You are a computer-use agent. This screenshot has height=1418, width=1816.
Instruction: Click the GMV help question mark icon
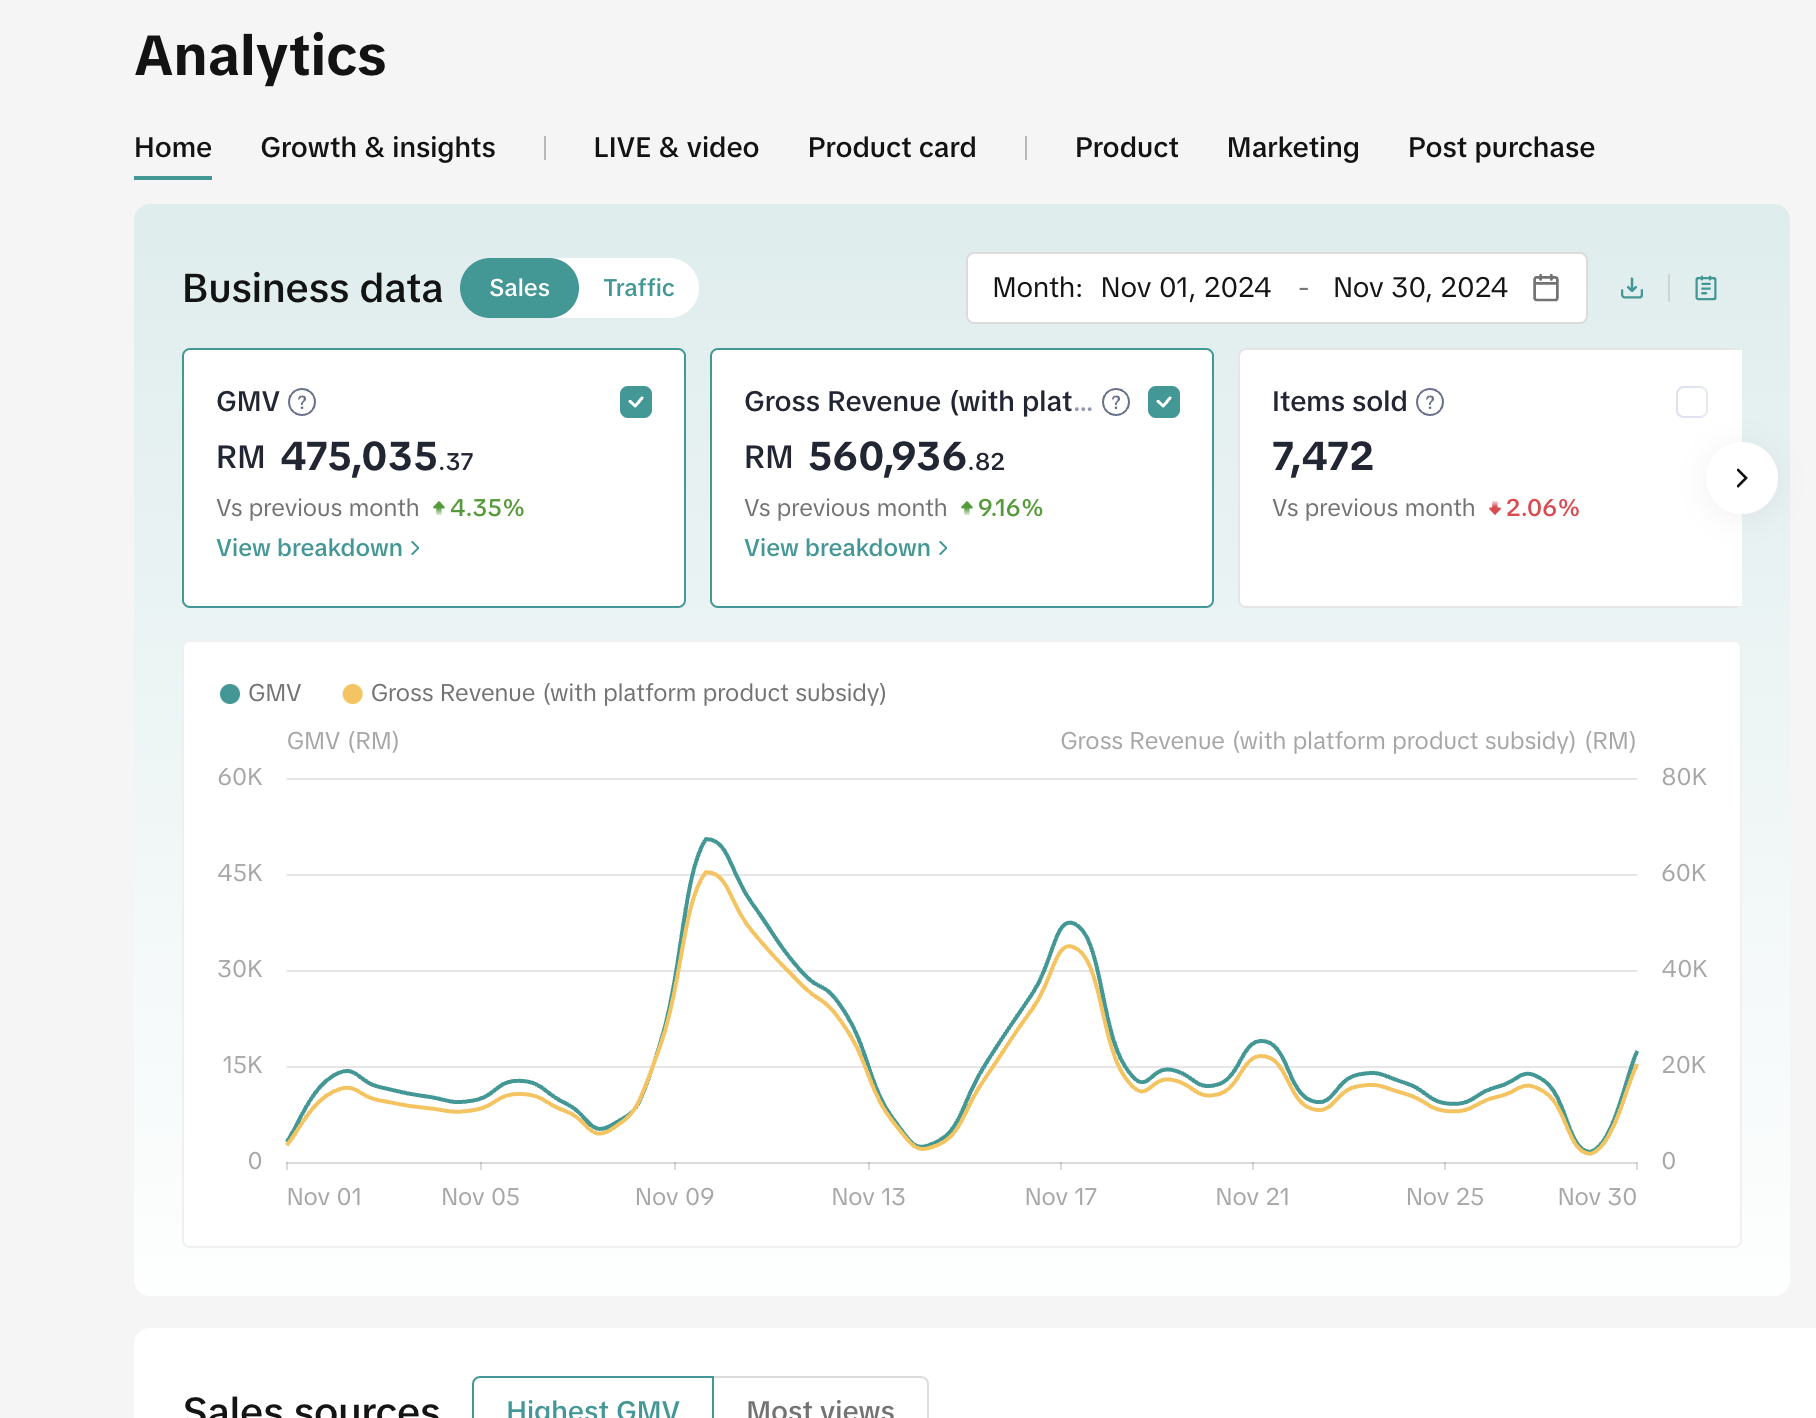(302, 402)
